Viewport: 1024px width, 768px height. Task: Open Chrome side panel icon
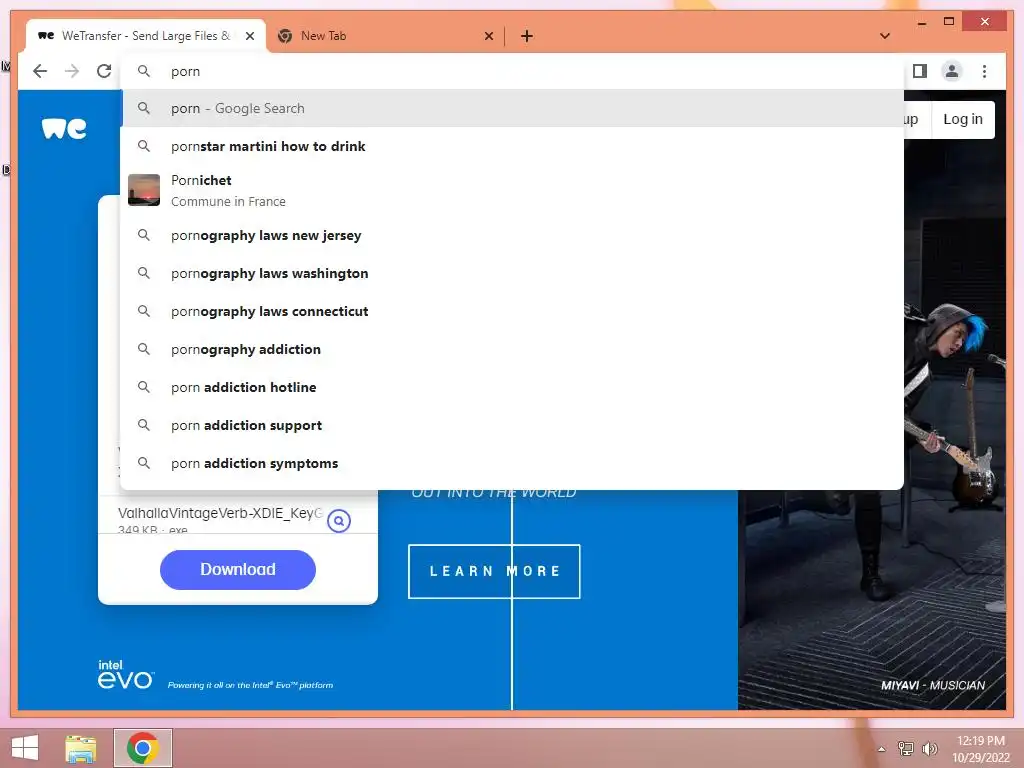(x=920, y=71)
